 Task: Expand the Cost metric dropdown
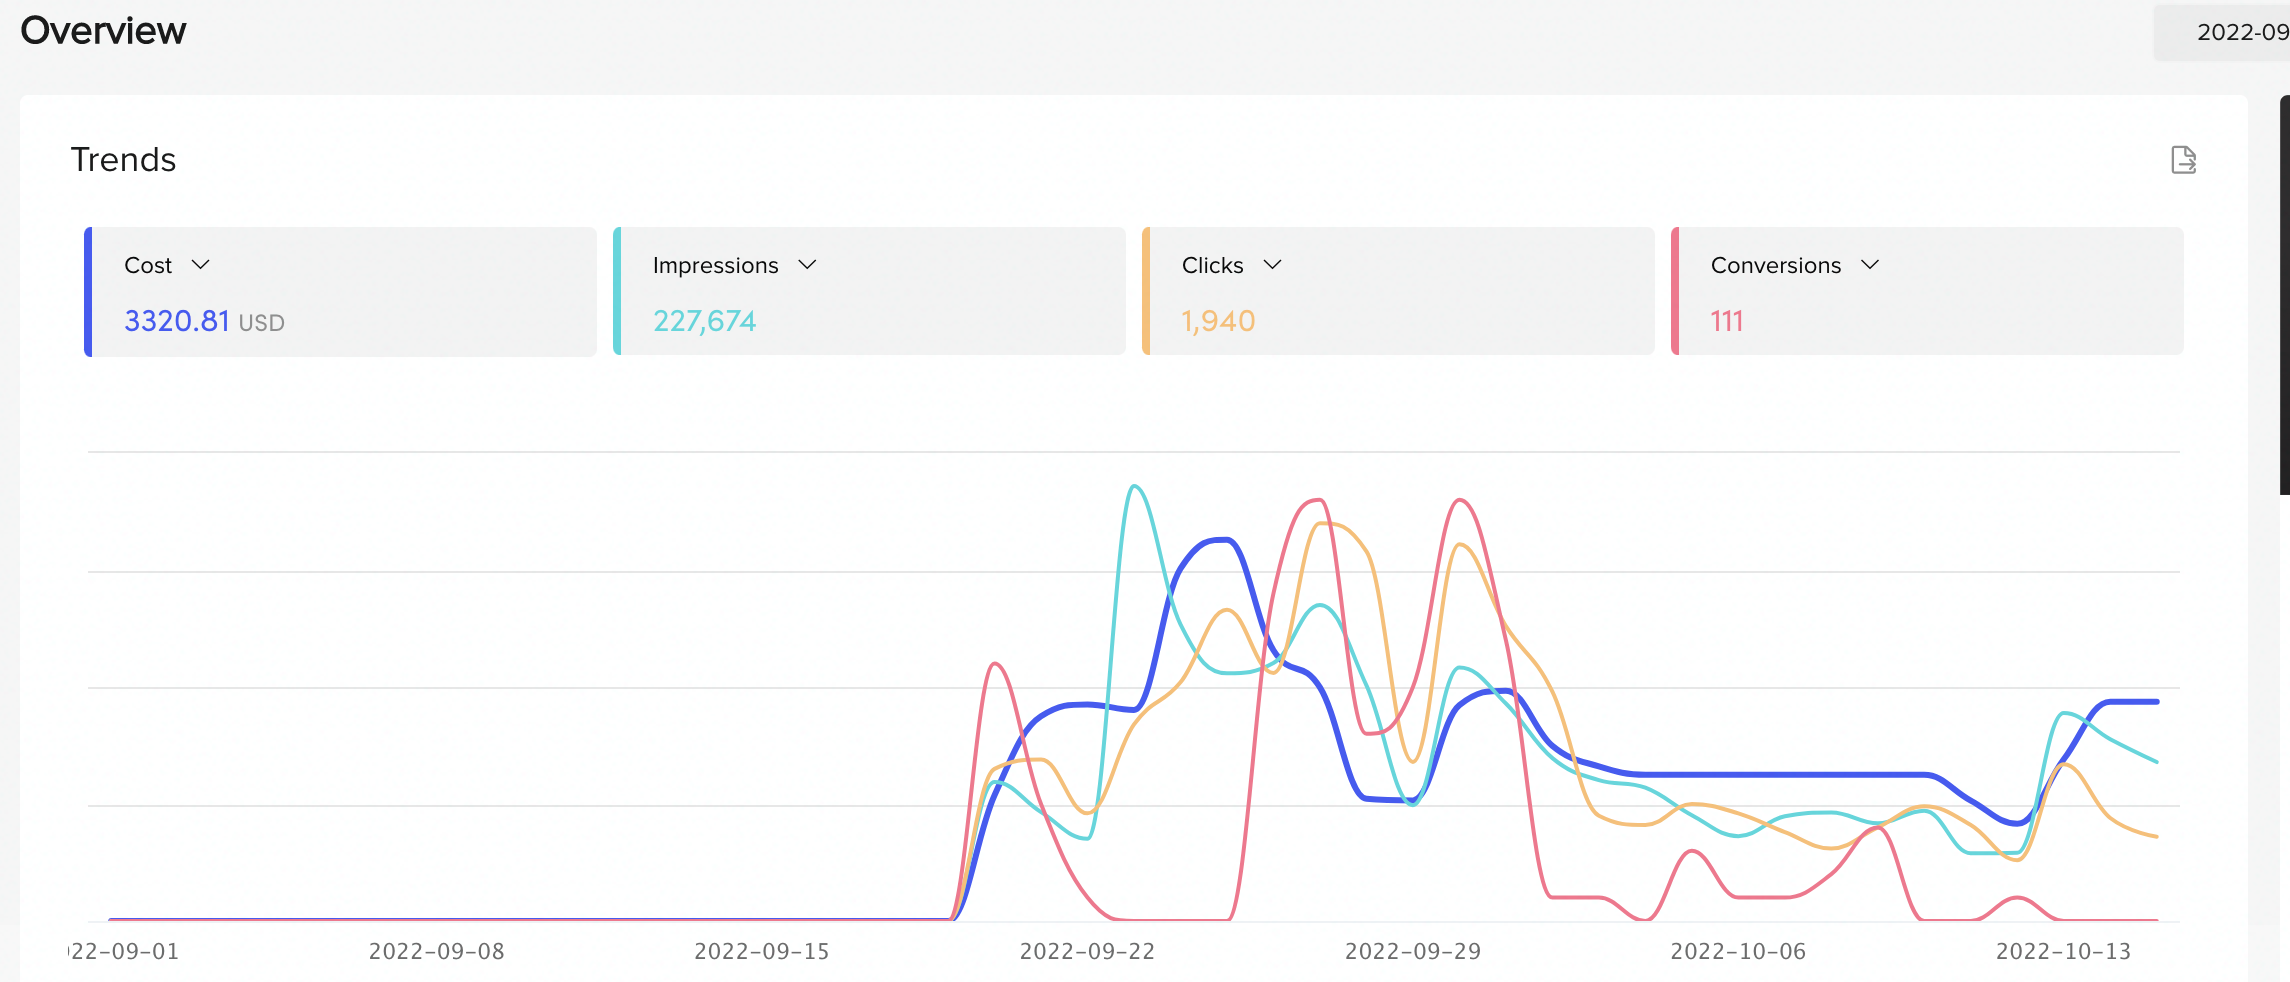[200, 265]
